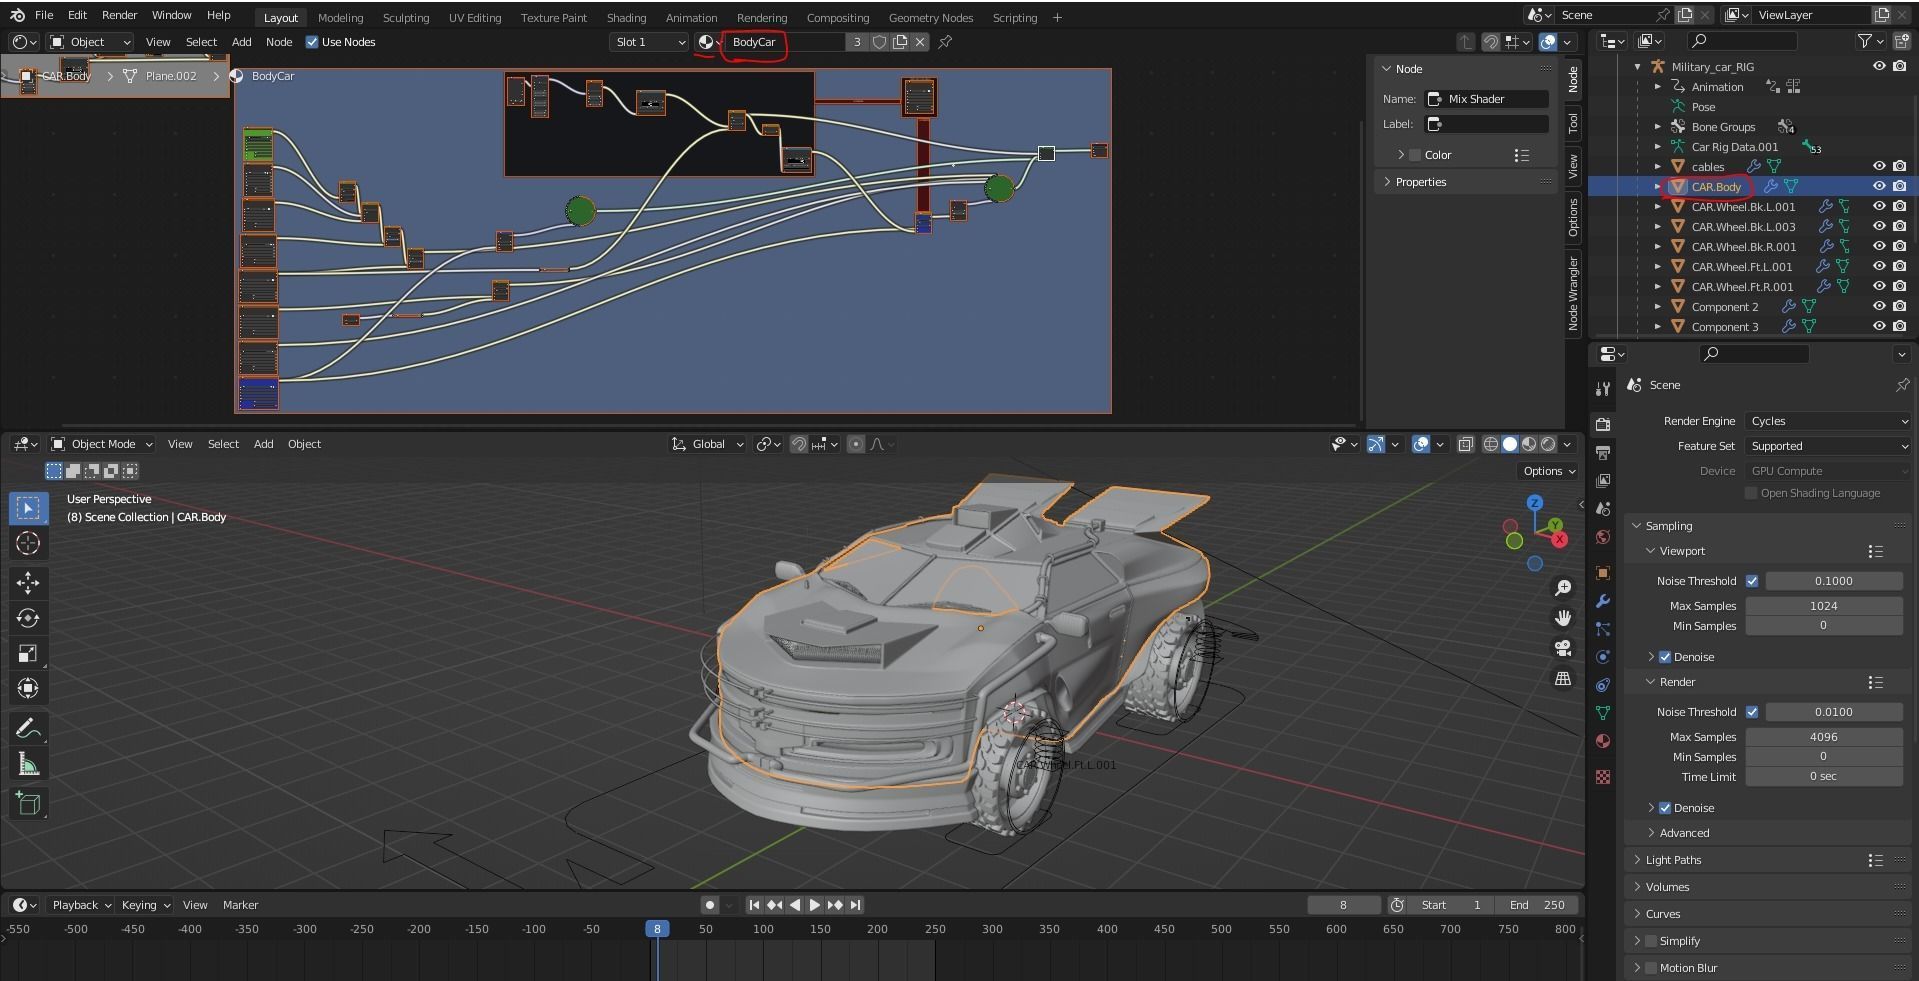
Task: Hide CAR.Body in viewport via eye
Action: (x=1879, y=187)
